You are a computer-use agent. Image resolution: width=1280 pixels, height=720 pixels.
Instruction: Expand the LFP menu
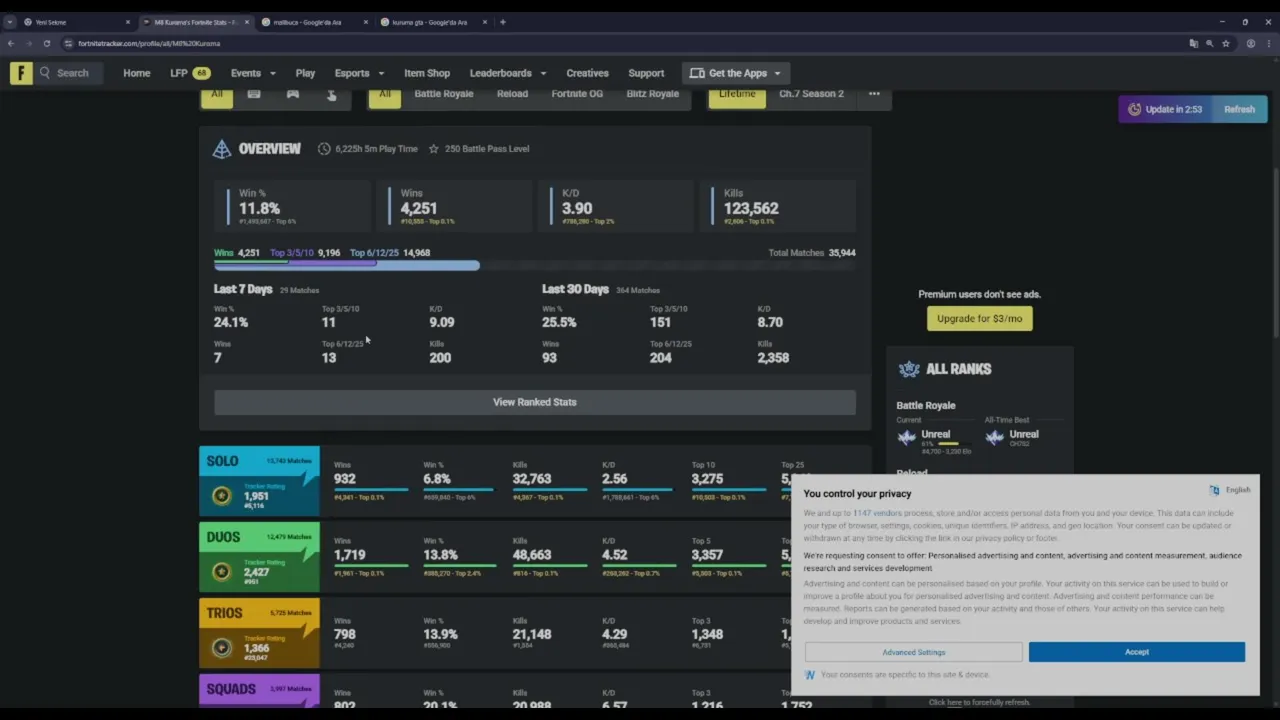[190, 73]
